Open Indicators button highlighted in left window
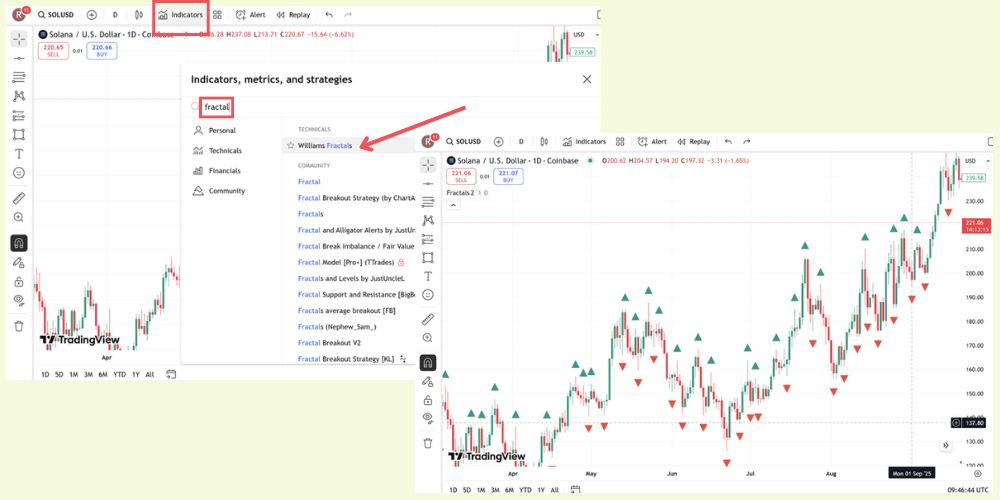This screenshot has height=500, width=1000. (180, 15)
